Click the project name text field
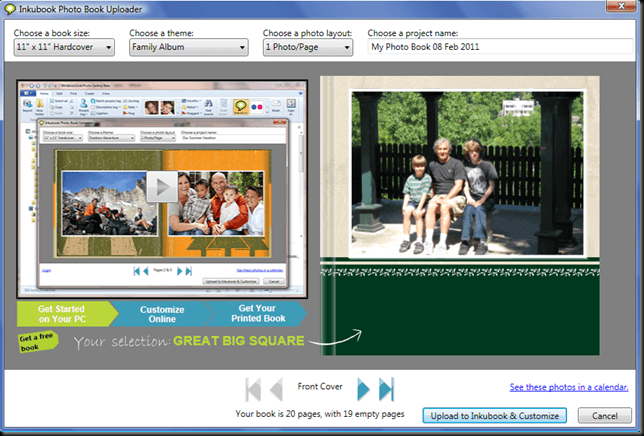The width and height of the screenshot is (644, 436). click(x=500, y=47)
